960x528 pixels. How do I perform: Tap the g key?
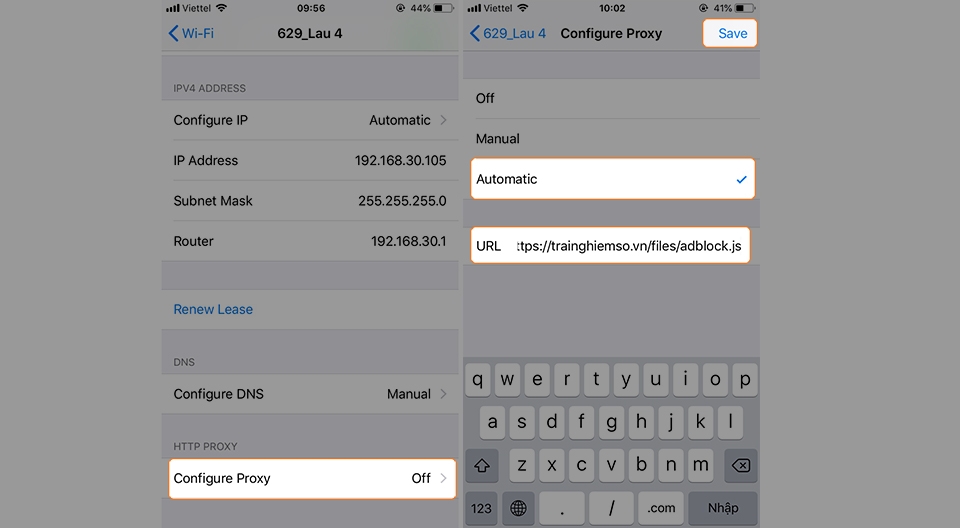point(611,422)
